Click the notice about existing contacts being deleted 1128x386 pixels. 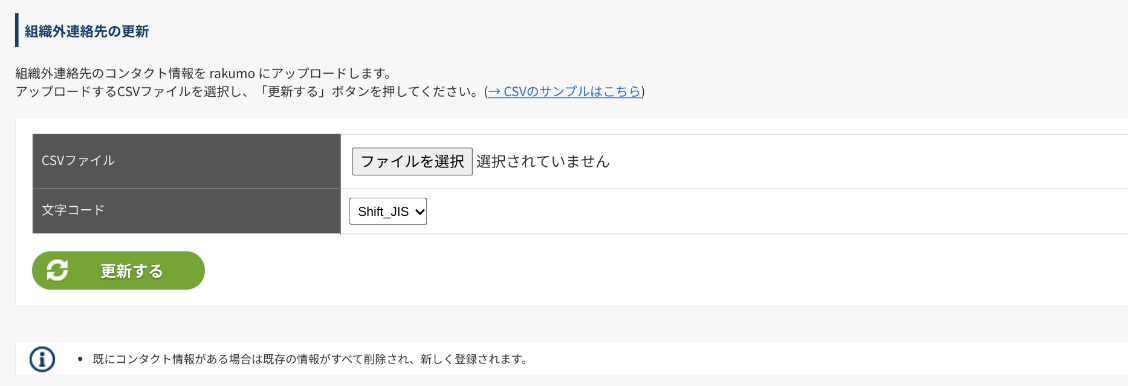310,359
